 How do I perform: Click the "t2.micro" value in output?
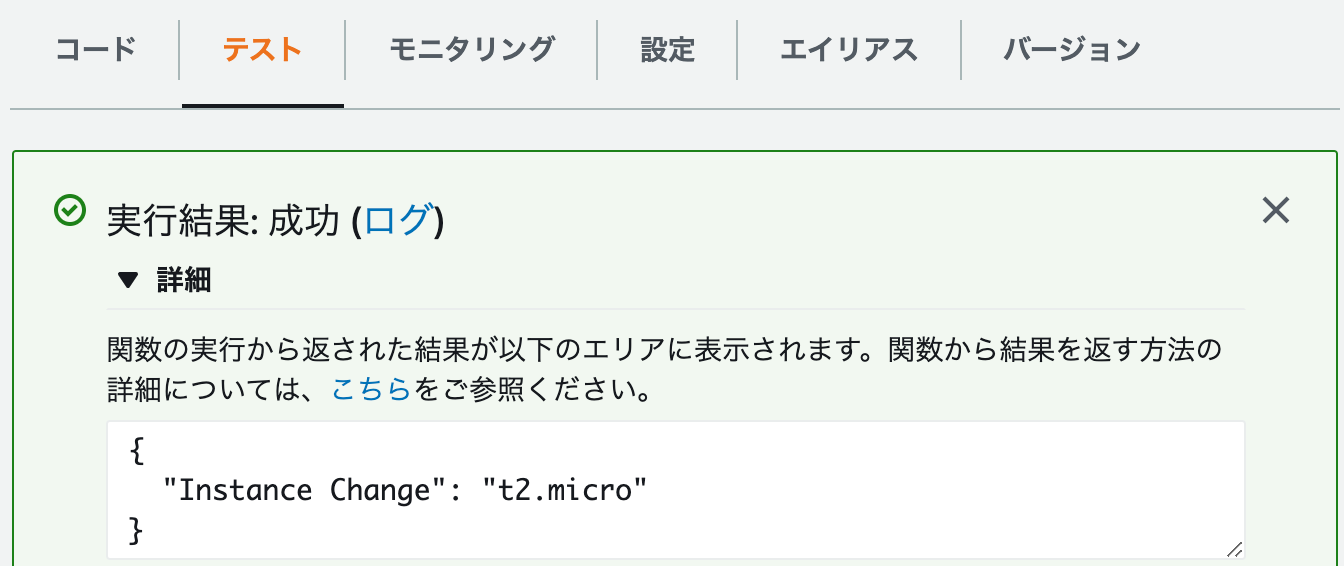565,490
